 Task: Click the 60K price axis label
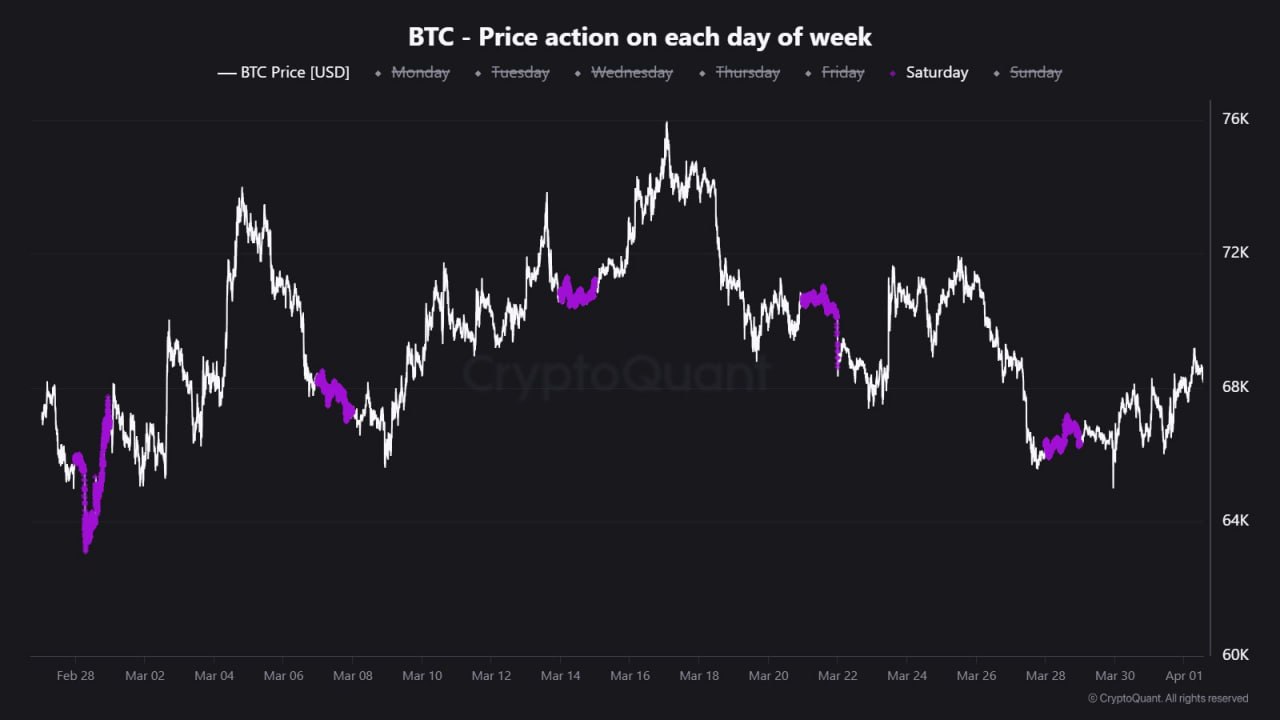(1236, 655)
